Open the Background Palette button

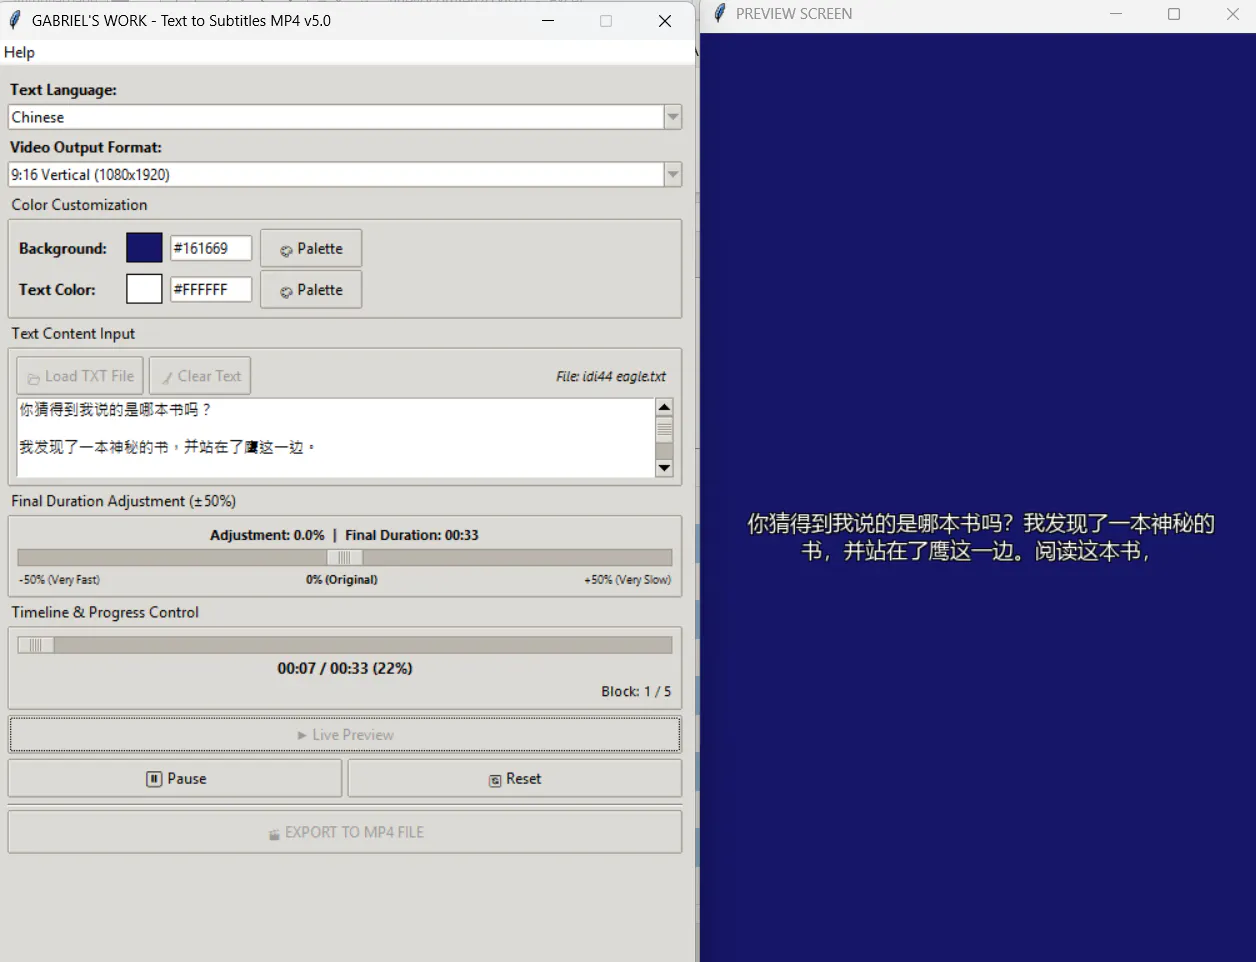[311, 248]
